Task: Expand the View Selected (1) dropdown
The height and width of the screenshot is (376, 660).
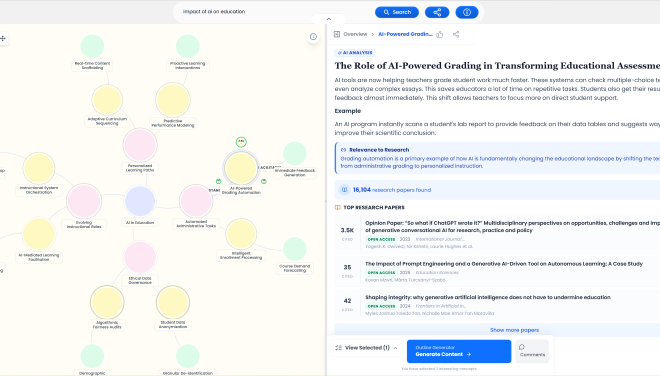Action: coord(366,348)
